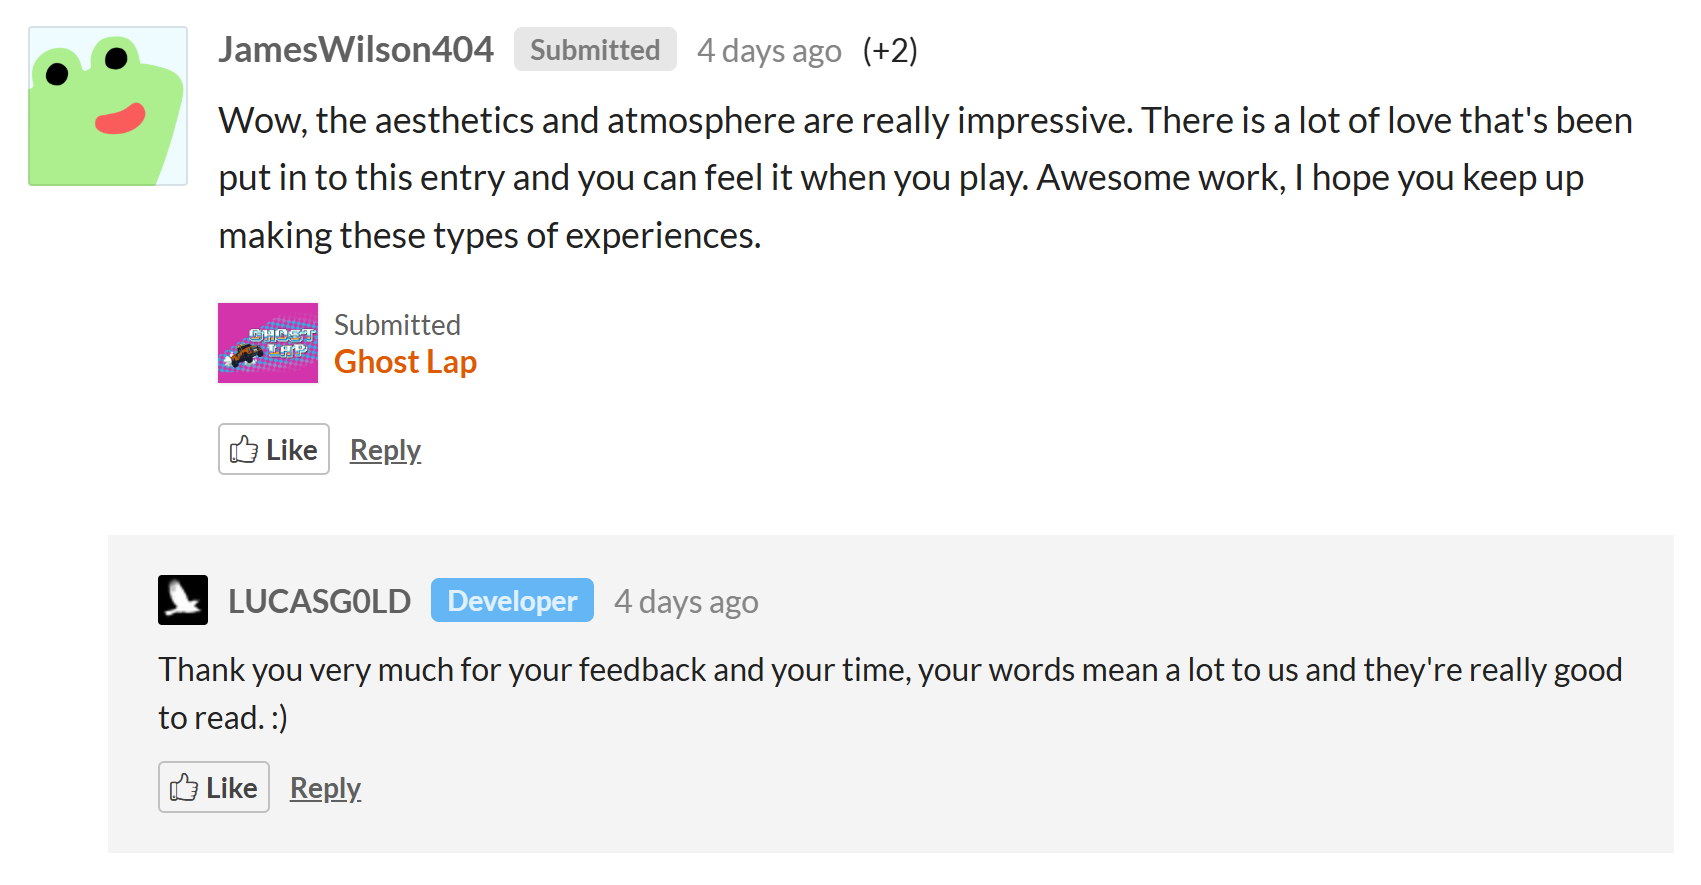Click the 'Submitted' label above Ghost Lap
1701x885 pixels.
coord(397,325)
